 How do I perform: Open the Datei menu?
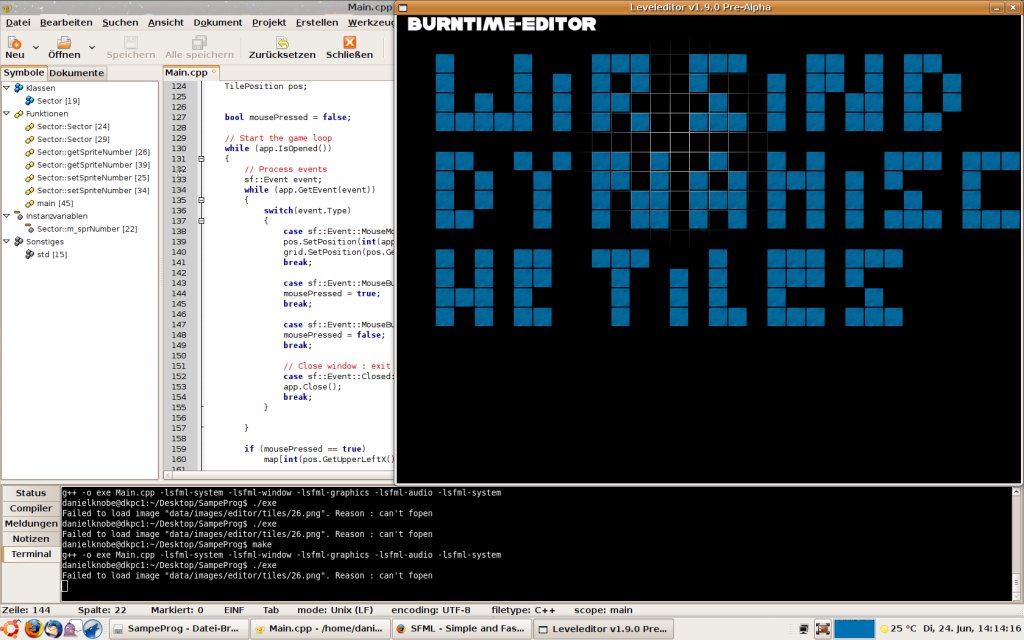tap(18, 22)
